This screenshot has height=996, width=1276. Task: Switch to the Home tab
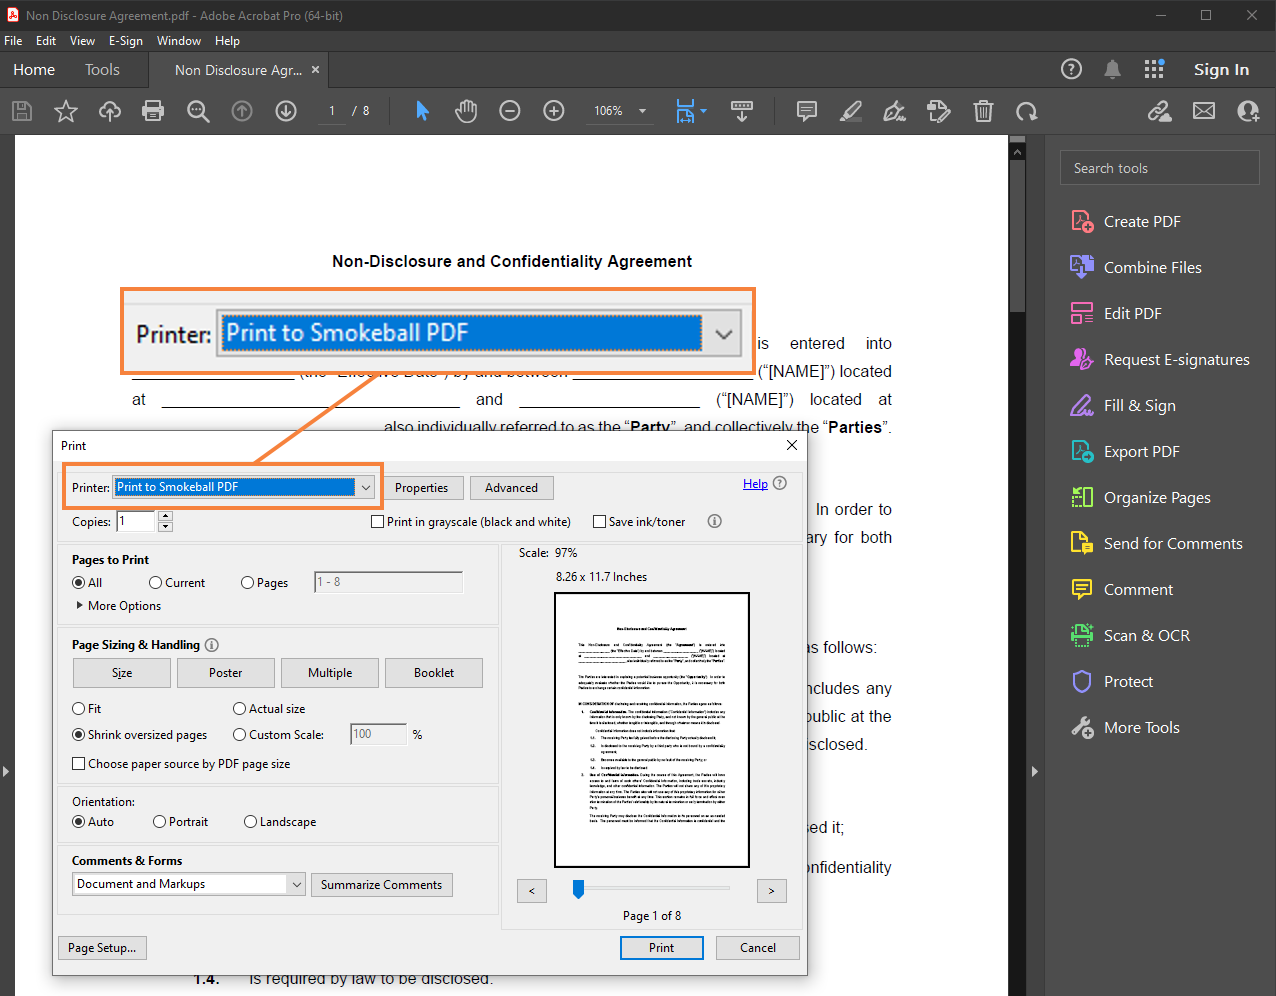(34, 70)
